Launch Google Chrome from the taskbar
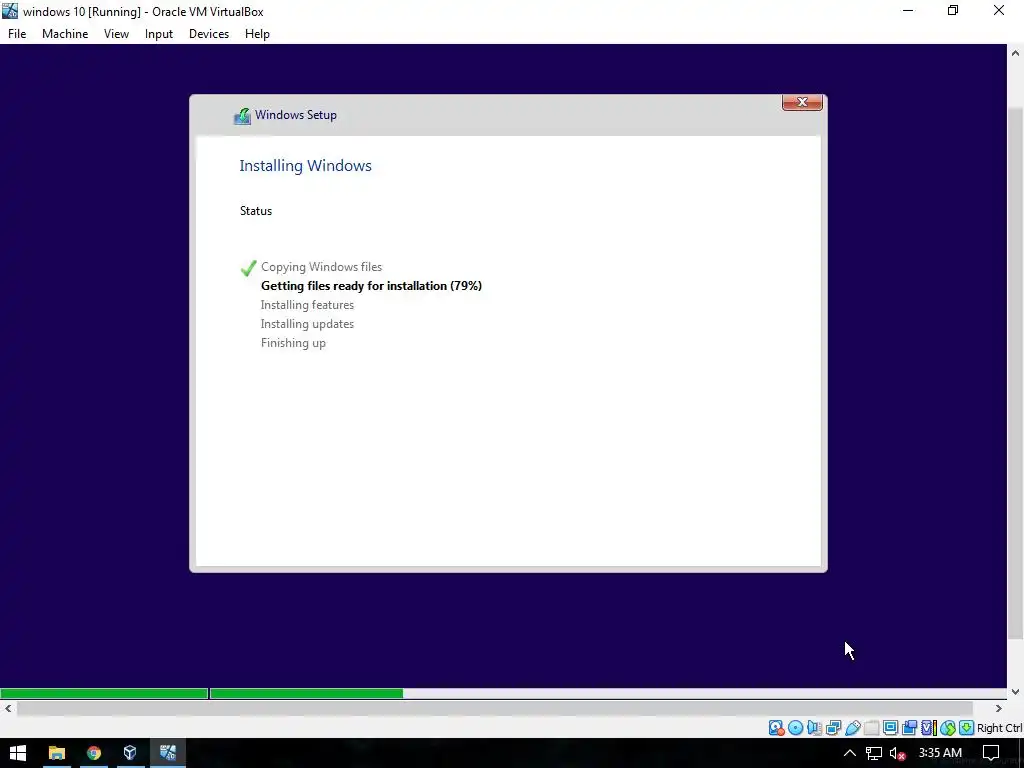The height and width of the screenshot is (768, 1024). click(94, 753)
